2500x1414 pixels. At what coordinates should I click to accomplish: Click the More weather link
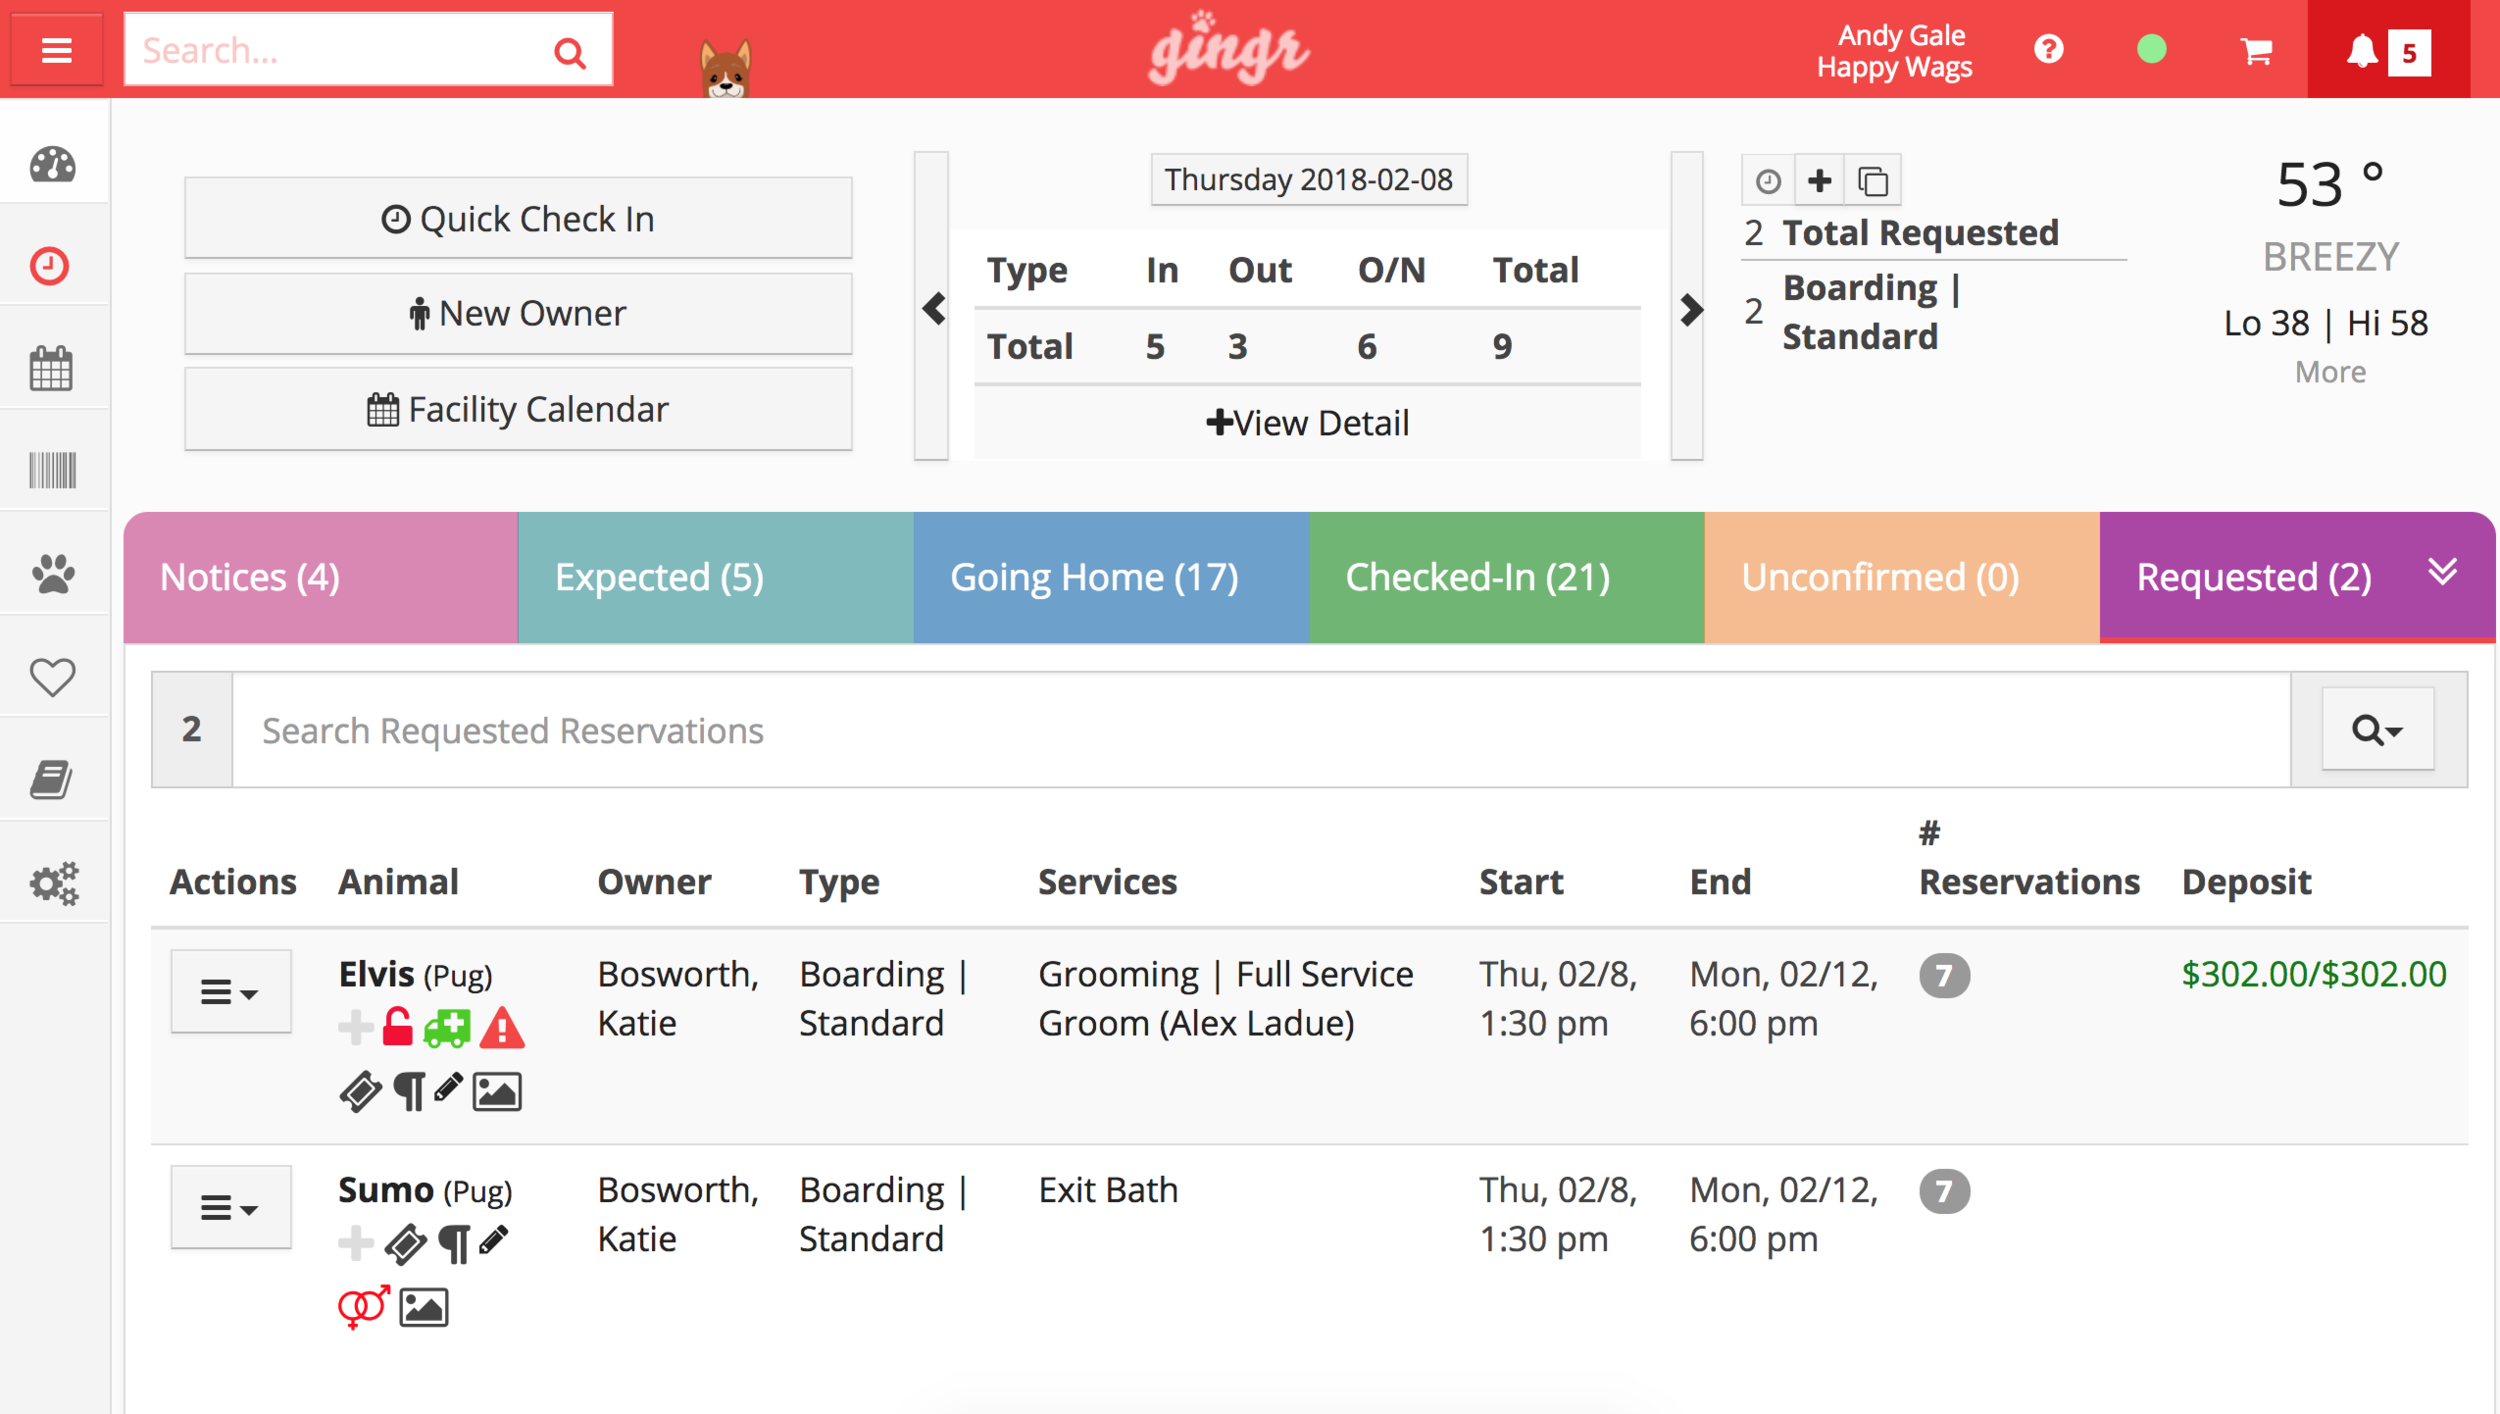pos(2330,372)
